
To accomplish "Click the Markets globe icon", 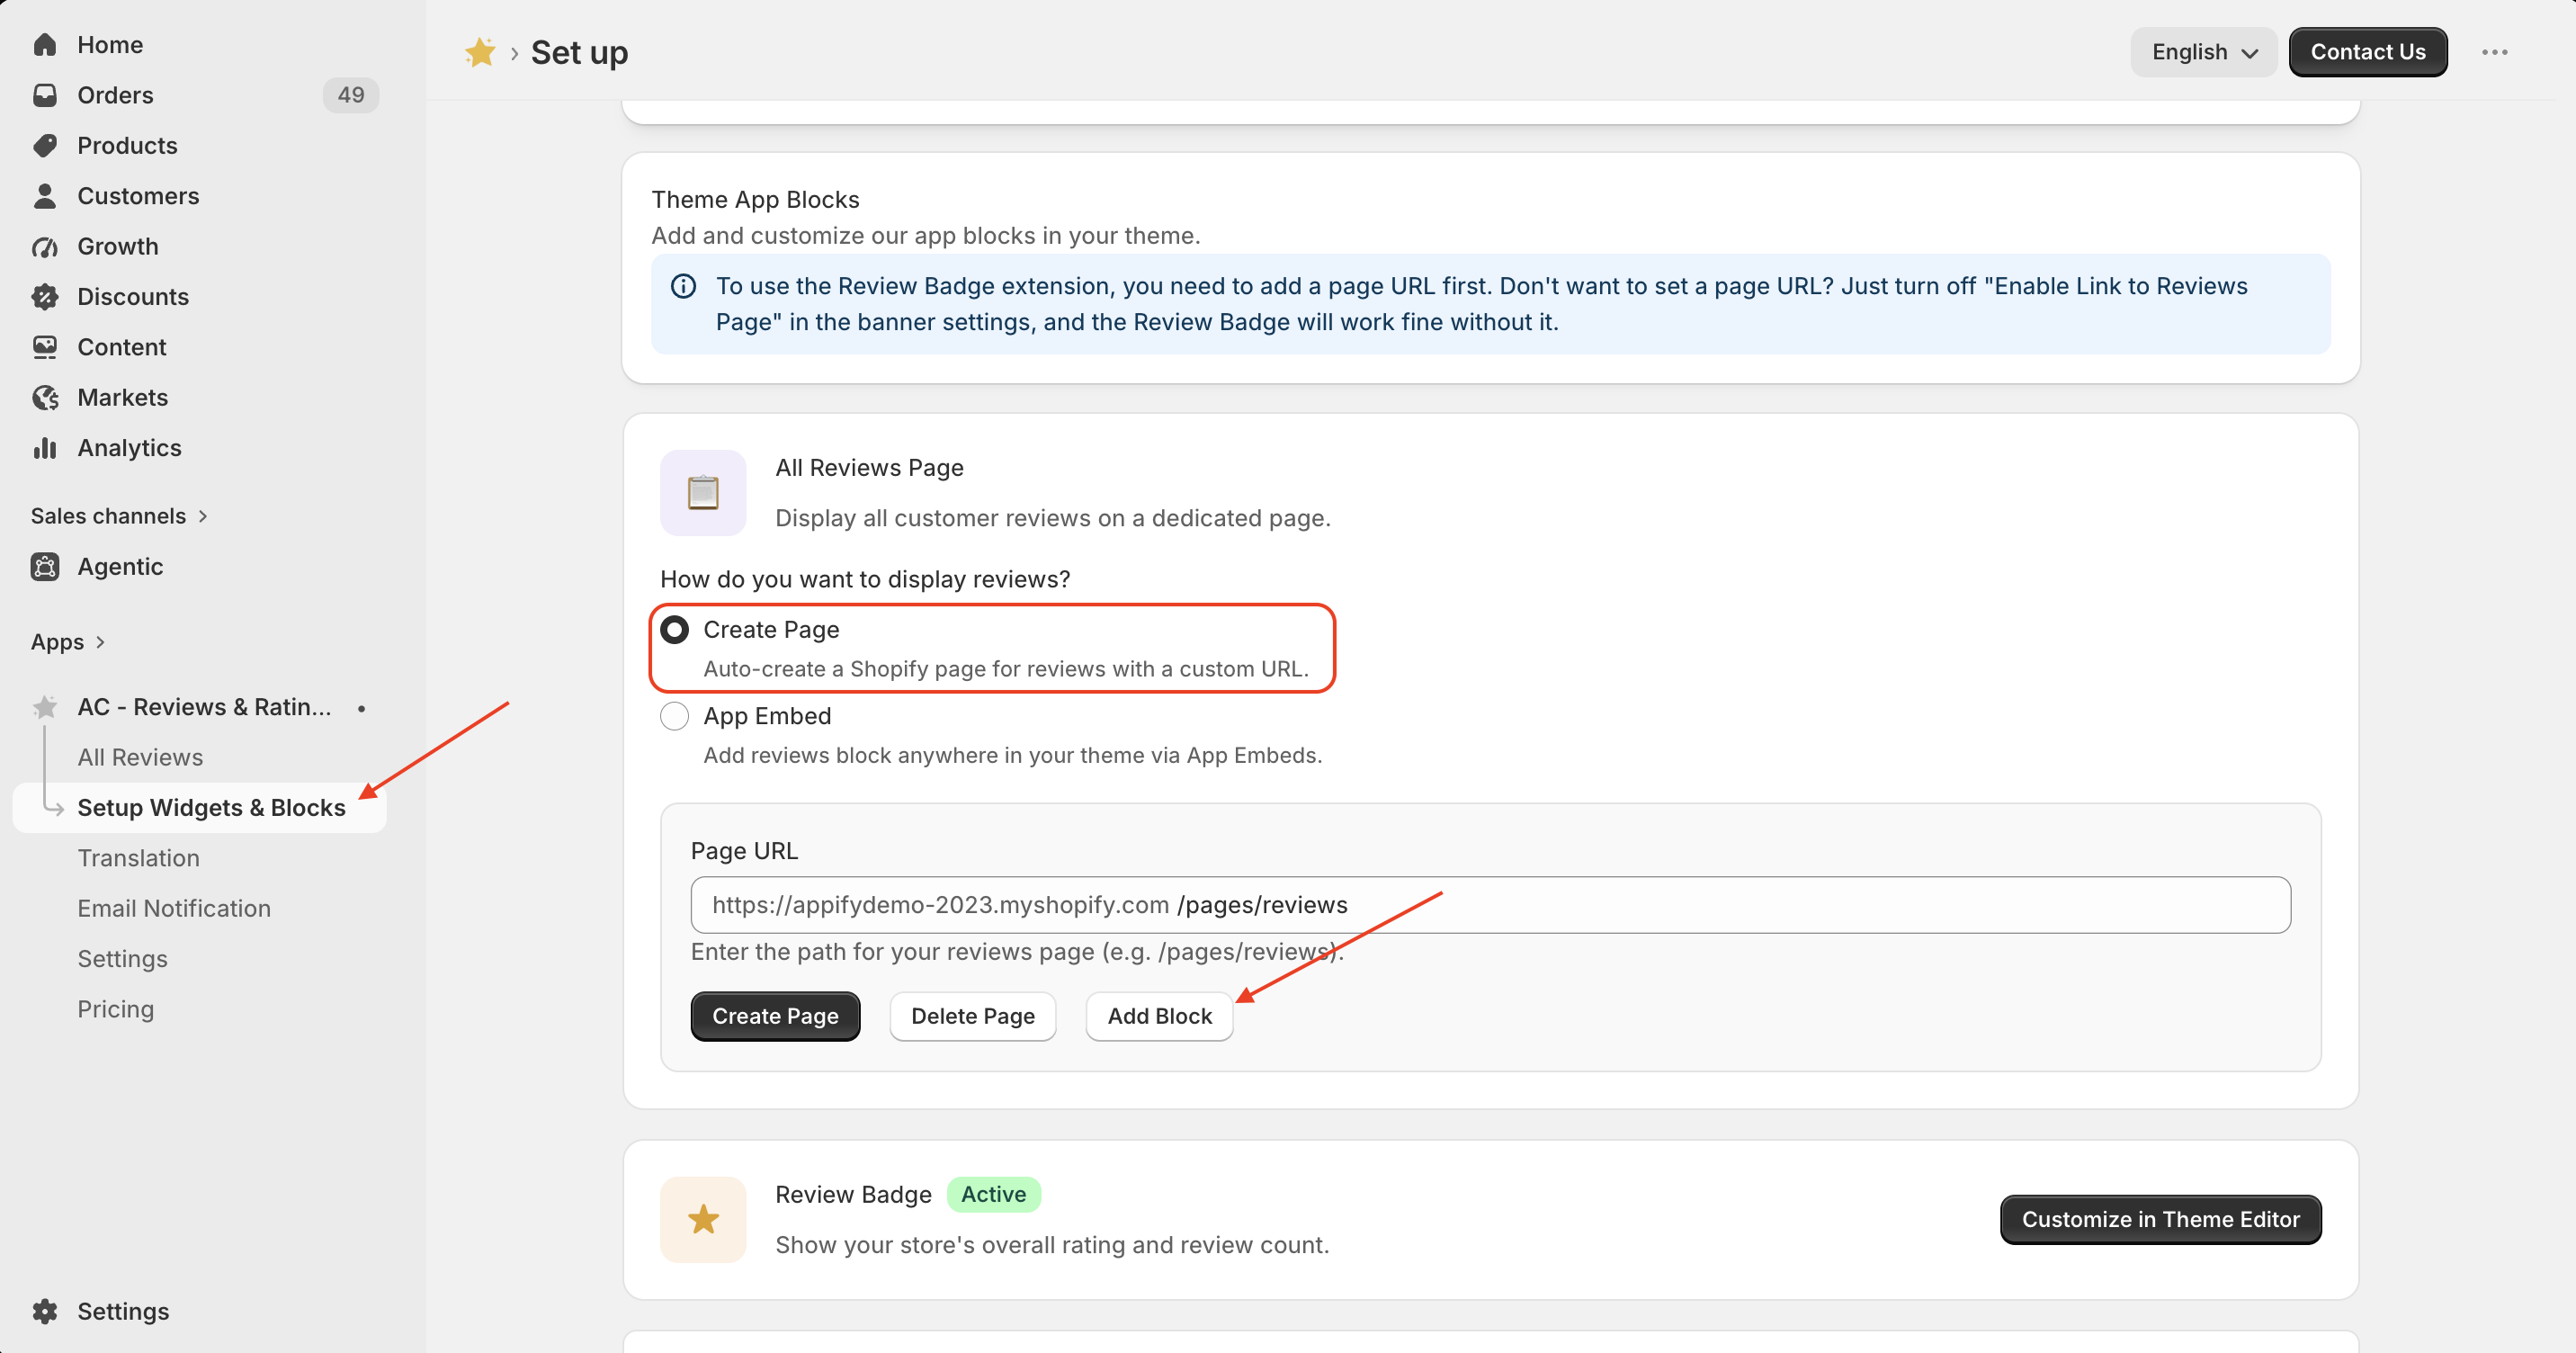I will coord(45,397).
